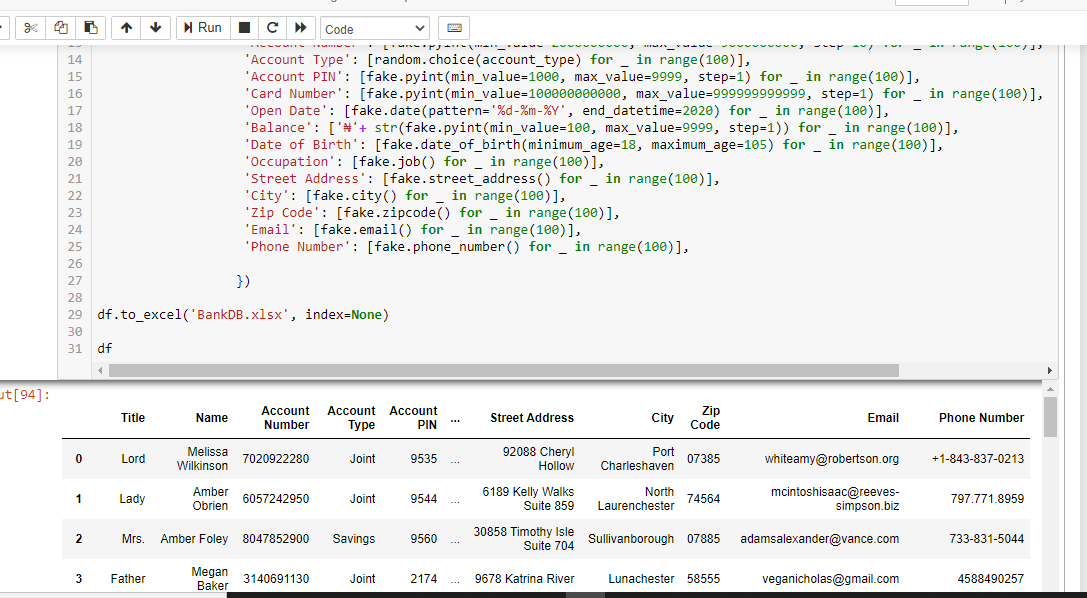Move selected cell down
Image resolution: width=1087 pixels, height=598 pixels.
tap(155, 28)
